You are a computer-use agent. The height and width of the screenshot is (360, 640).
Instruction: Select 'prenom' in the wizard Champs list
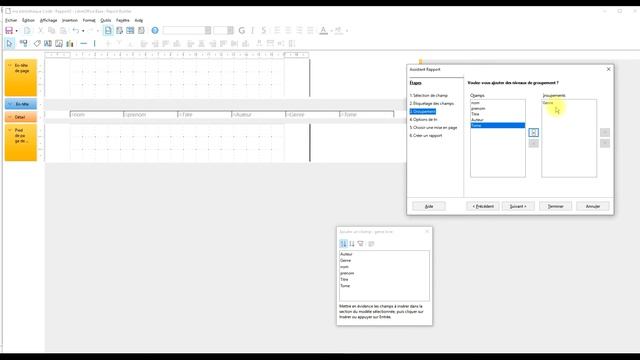(498, 109)
